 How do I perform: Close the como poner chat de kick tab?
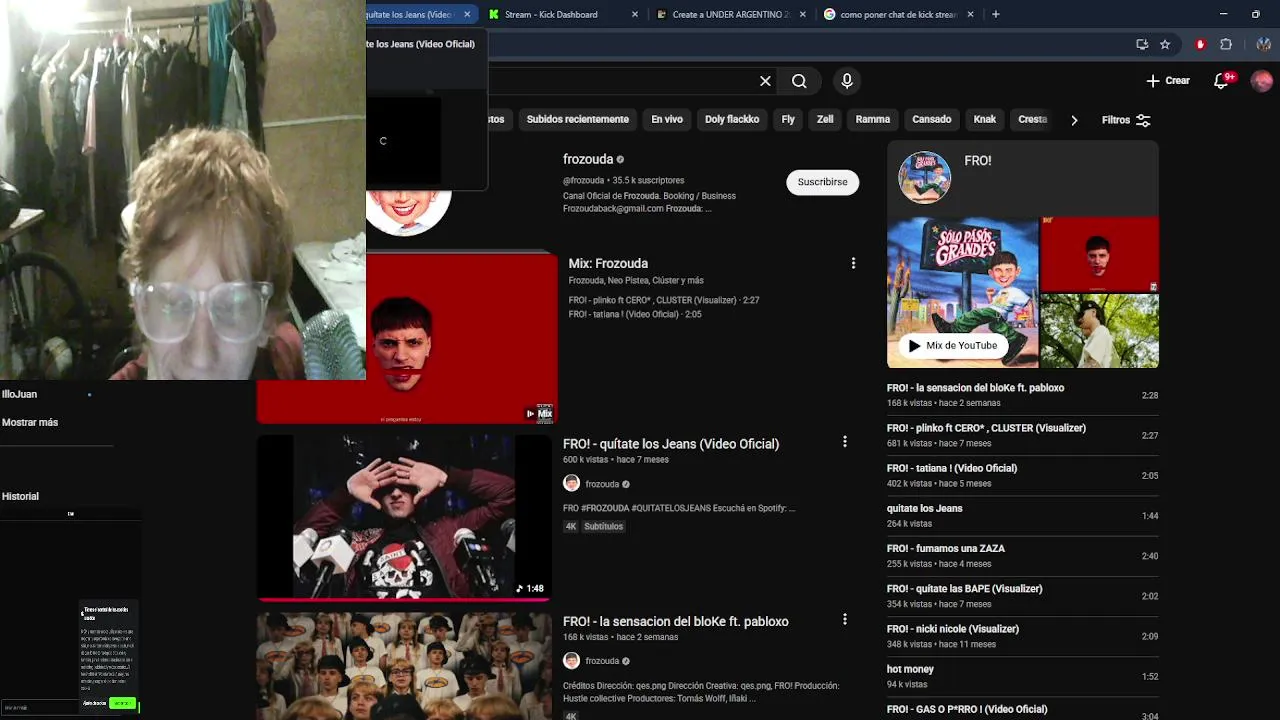pos(970,14)
